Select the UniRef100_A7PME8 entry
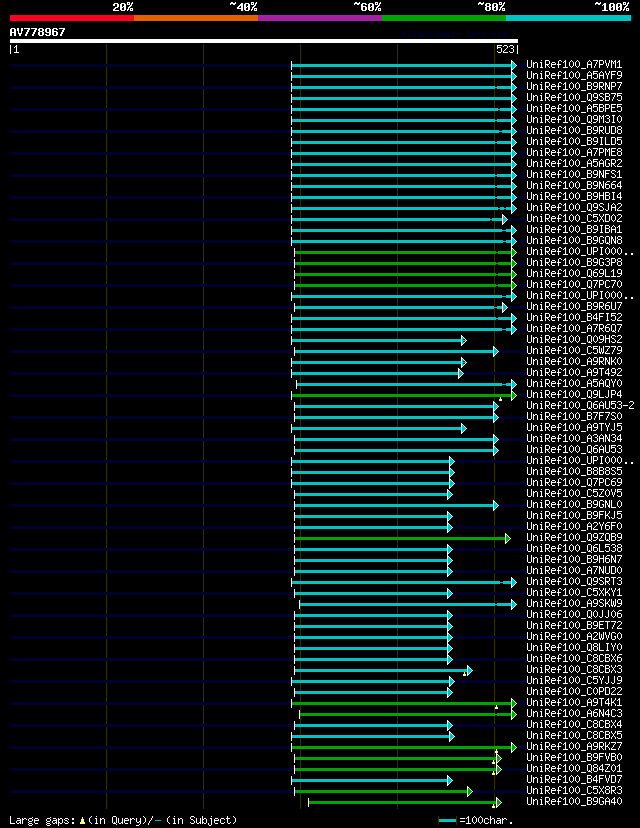 tap(574, 152)
